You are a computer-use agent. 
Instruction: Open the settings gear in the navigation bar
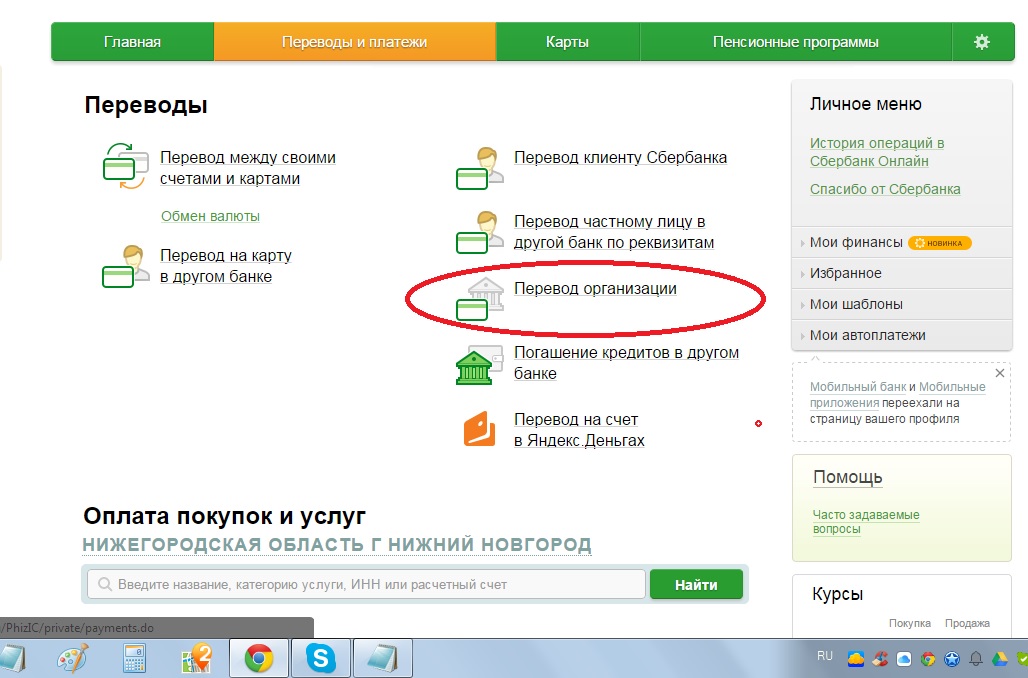pos(981,42)
